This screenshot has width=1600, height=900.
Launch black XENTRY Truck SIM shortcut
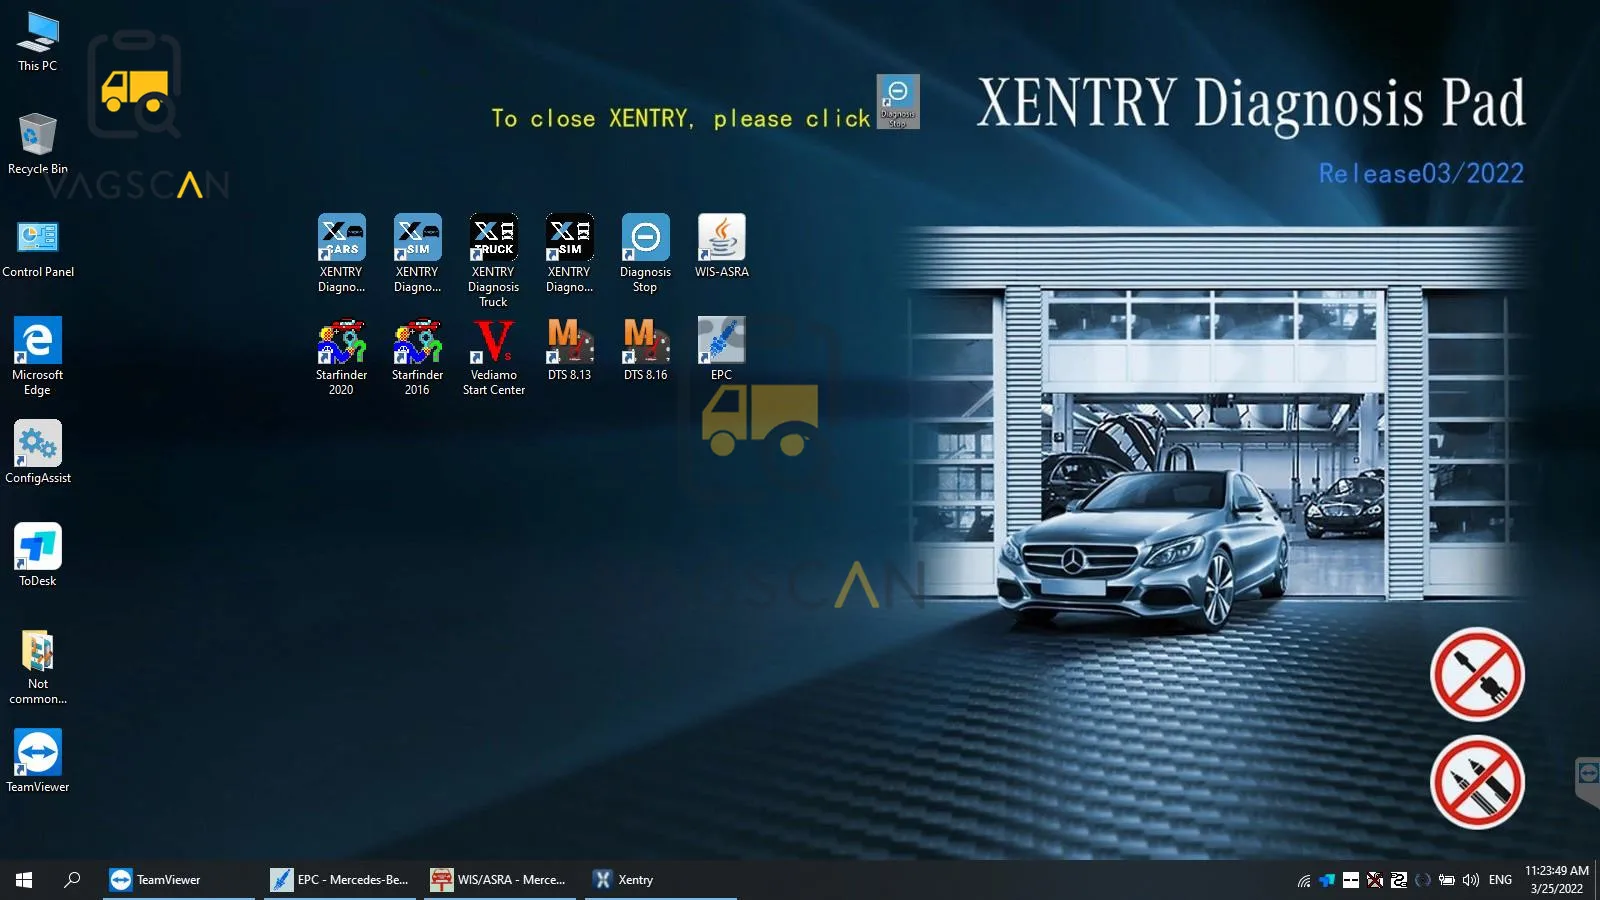569,253
